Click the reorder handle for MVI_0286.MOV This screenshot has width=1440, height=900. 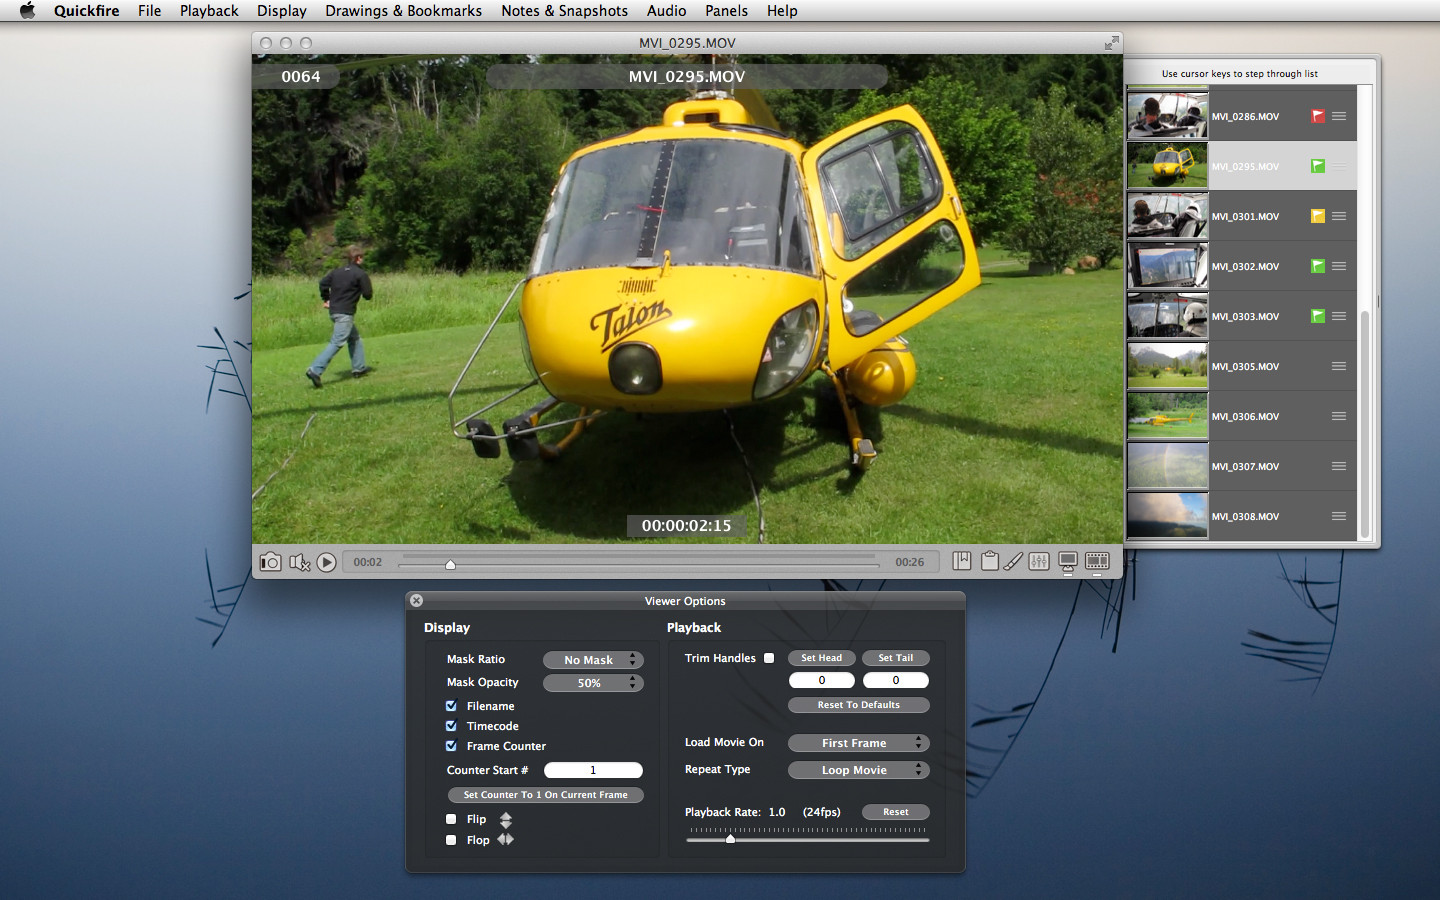point(1339,116)
